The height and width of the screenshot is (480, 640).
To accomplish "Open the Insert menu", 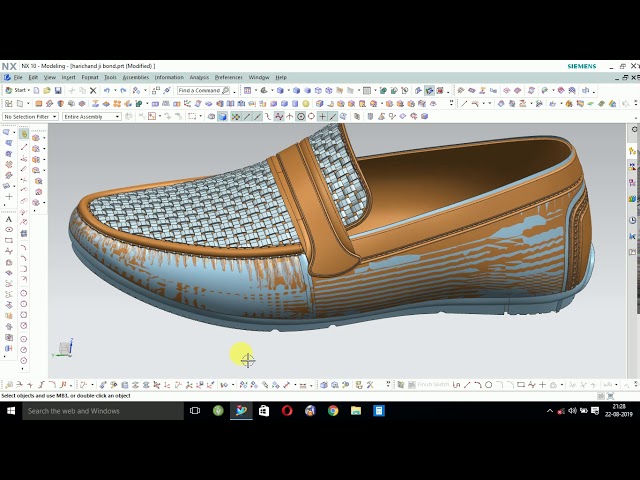I will pos(69,78).
